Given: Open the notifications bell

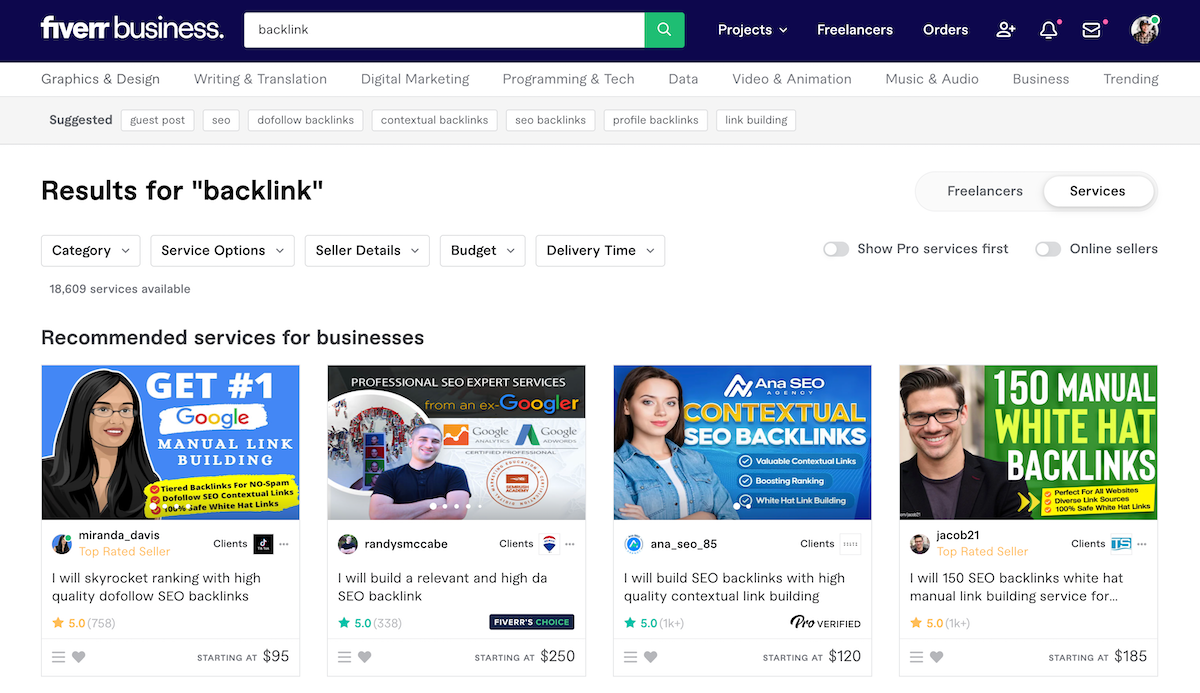Looking at the screenshot, I should coord(1049,30).
